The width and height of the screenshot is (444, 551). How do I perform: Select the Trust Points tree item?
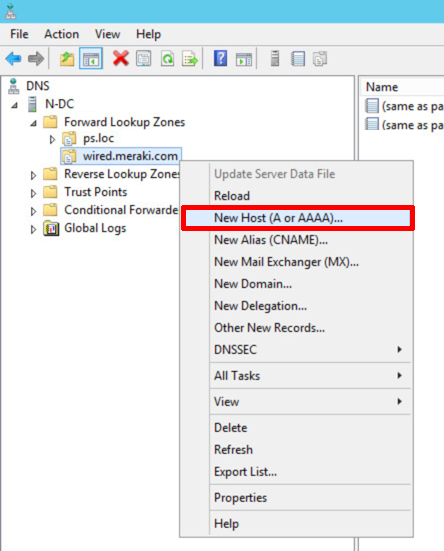click(x=96, y=192)
